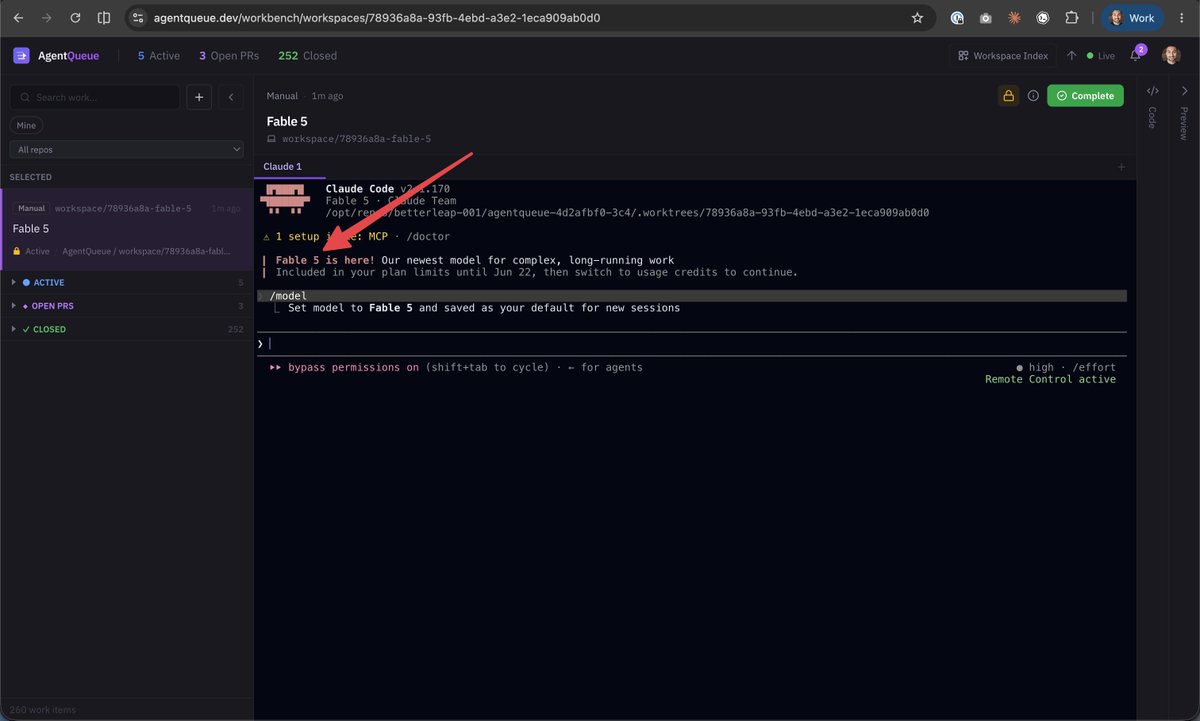The height and width of the screenshot is (721, 1200).
Task: Filter by 252 Closed in header
Action: [307, 56]
